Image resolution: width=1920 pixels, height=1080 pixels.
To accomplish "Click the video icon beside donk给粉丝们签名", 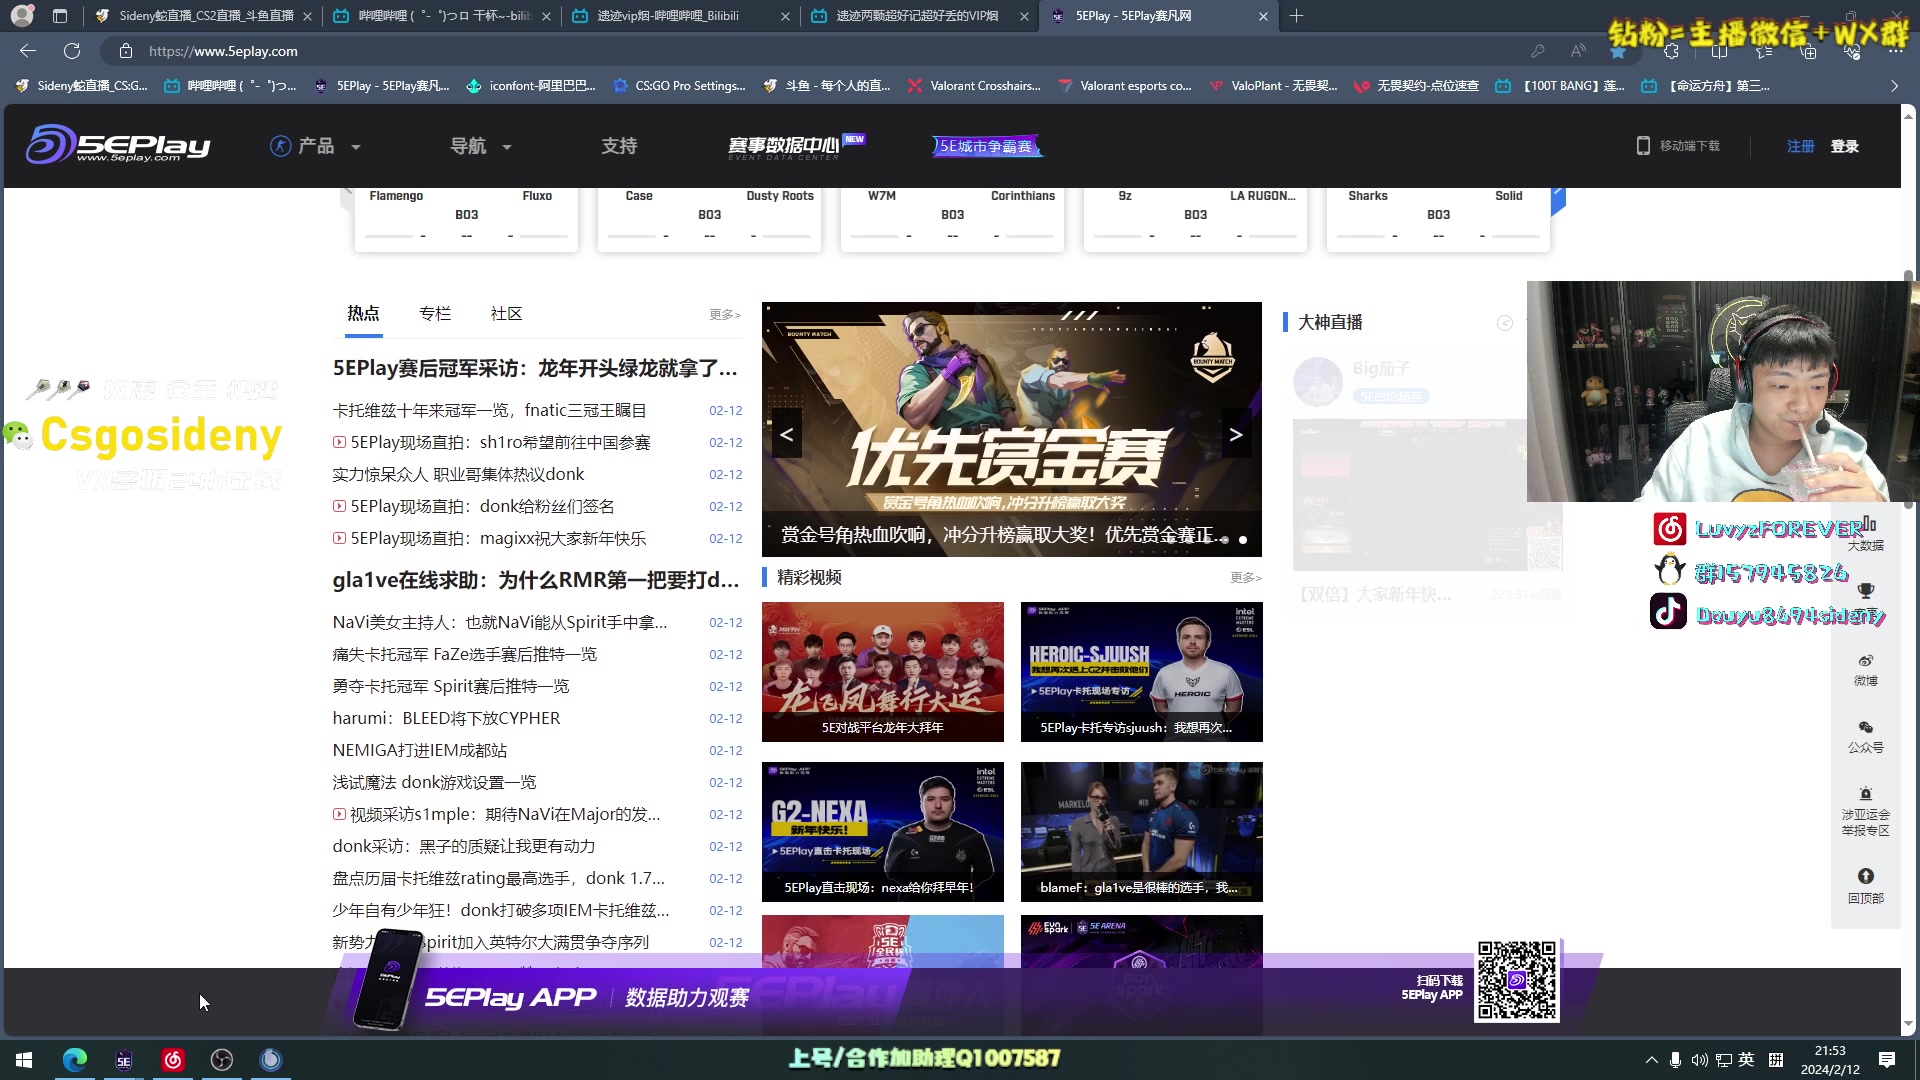I will point(339,506).
